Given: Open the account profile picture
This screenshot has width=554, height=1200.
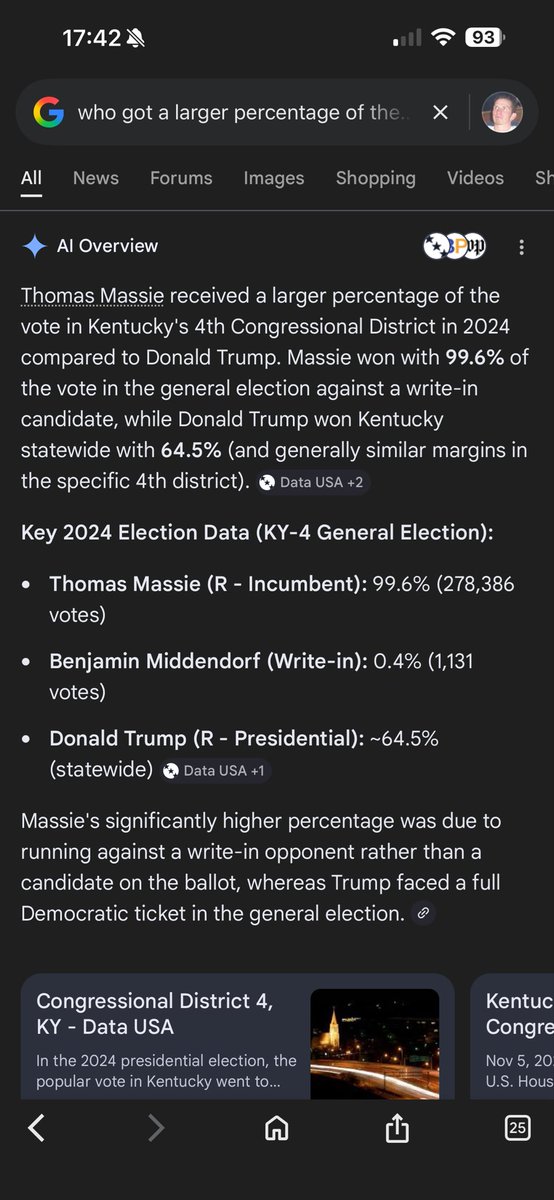Looking at the screenshot, I should click(502, 113).
